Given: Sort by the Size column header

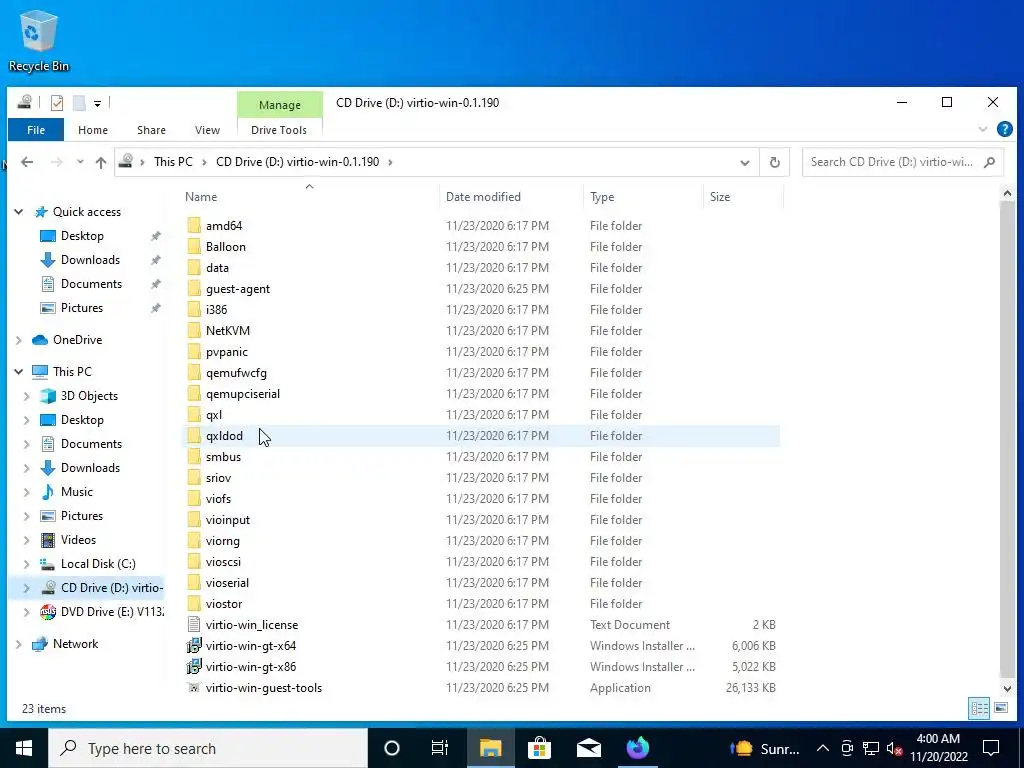Looking at the screenshot, I should pyautogui.click(x=743, y=197).
